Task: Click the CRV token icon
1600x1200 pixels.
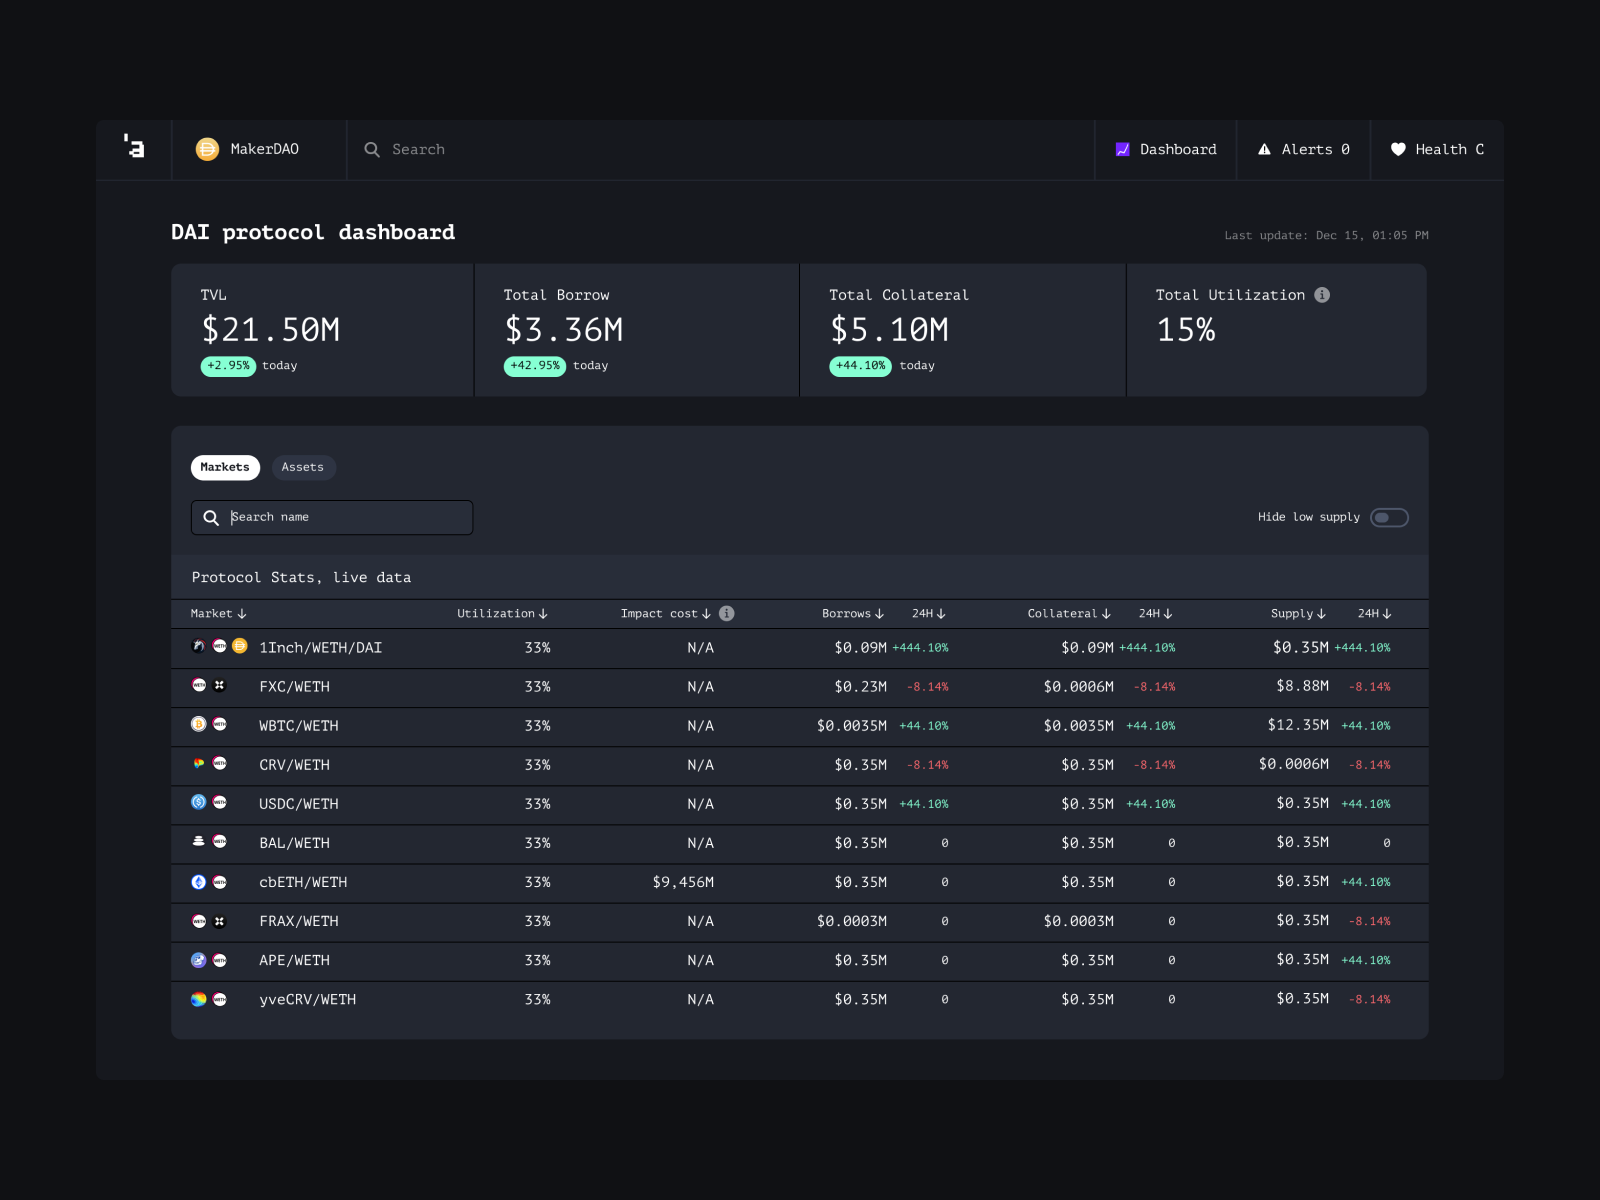Action: pyautogui.click(x=198, y=763)
